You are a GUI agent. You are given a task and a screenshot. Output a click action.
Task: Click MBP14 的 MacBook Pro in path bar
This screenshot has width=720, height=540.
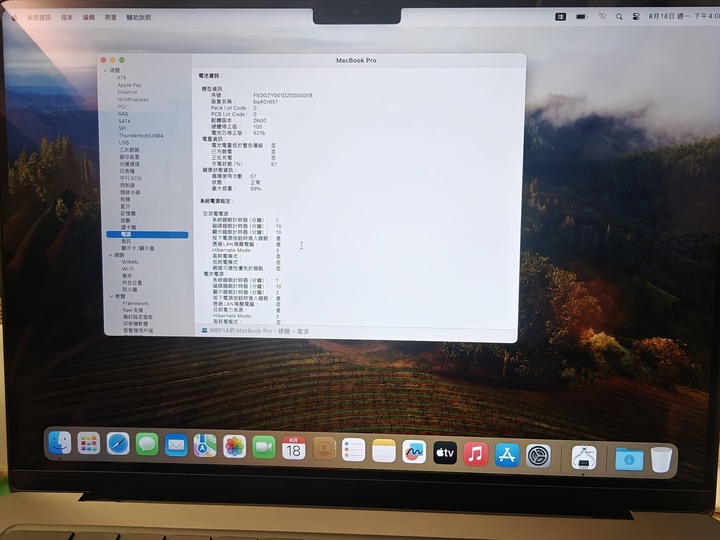(x=241, y=331)
